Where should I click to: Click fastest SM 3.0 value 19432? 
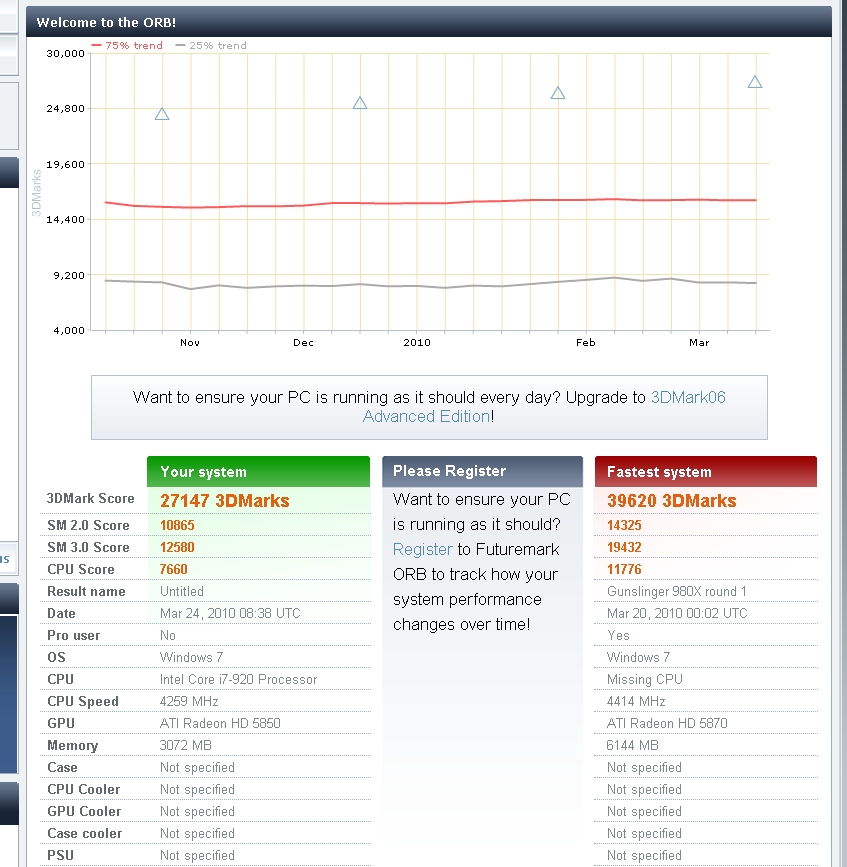click(x=624, y=547)
